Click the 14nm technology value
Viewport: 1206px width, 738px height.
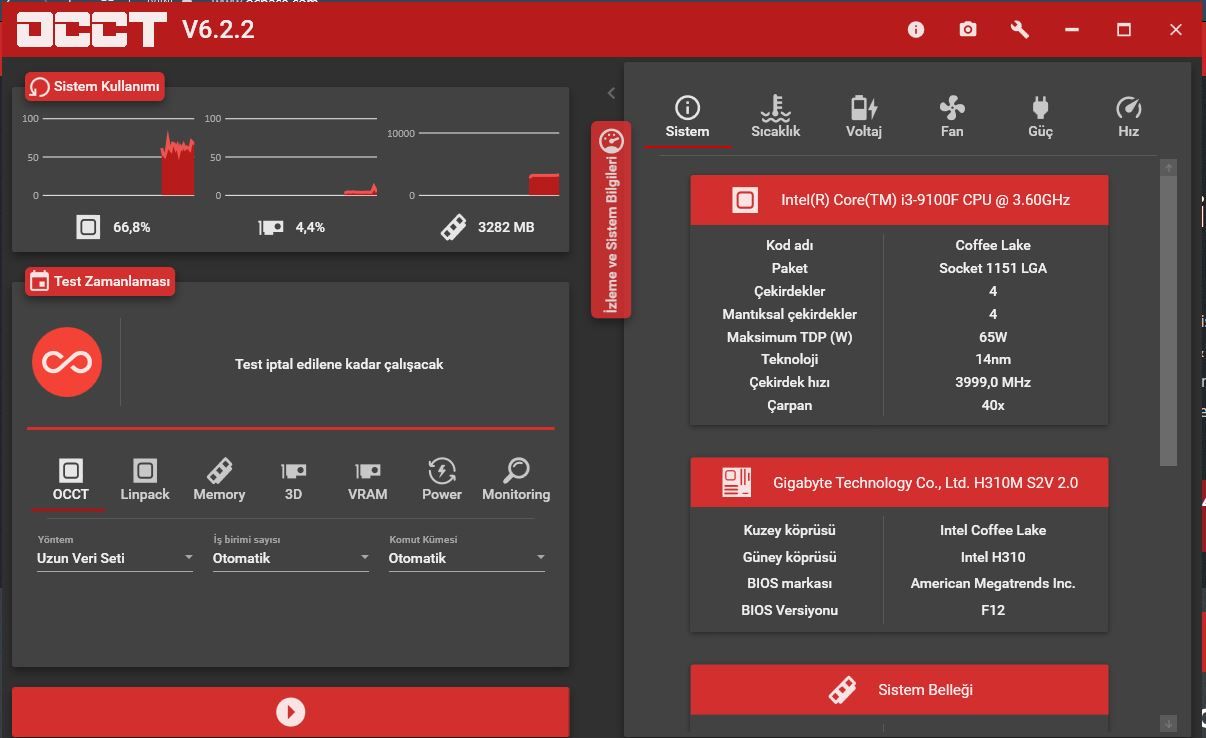(x=993, y=359)
